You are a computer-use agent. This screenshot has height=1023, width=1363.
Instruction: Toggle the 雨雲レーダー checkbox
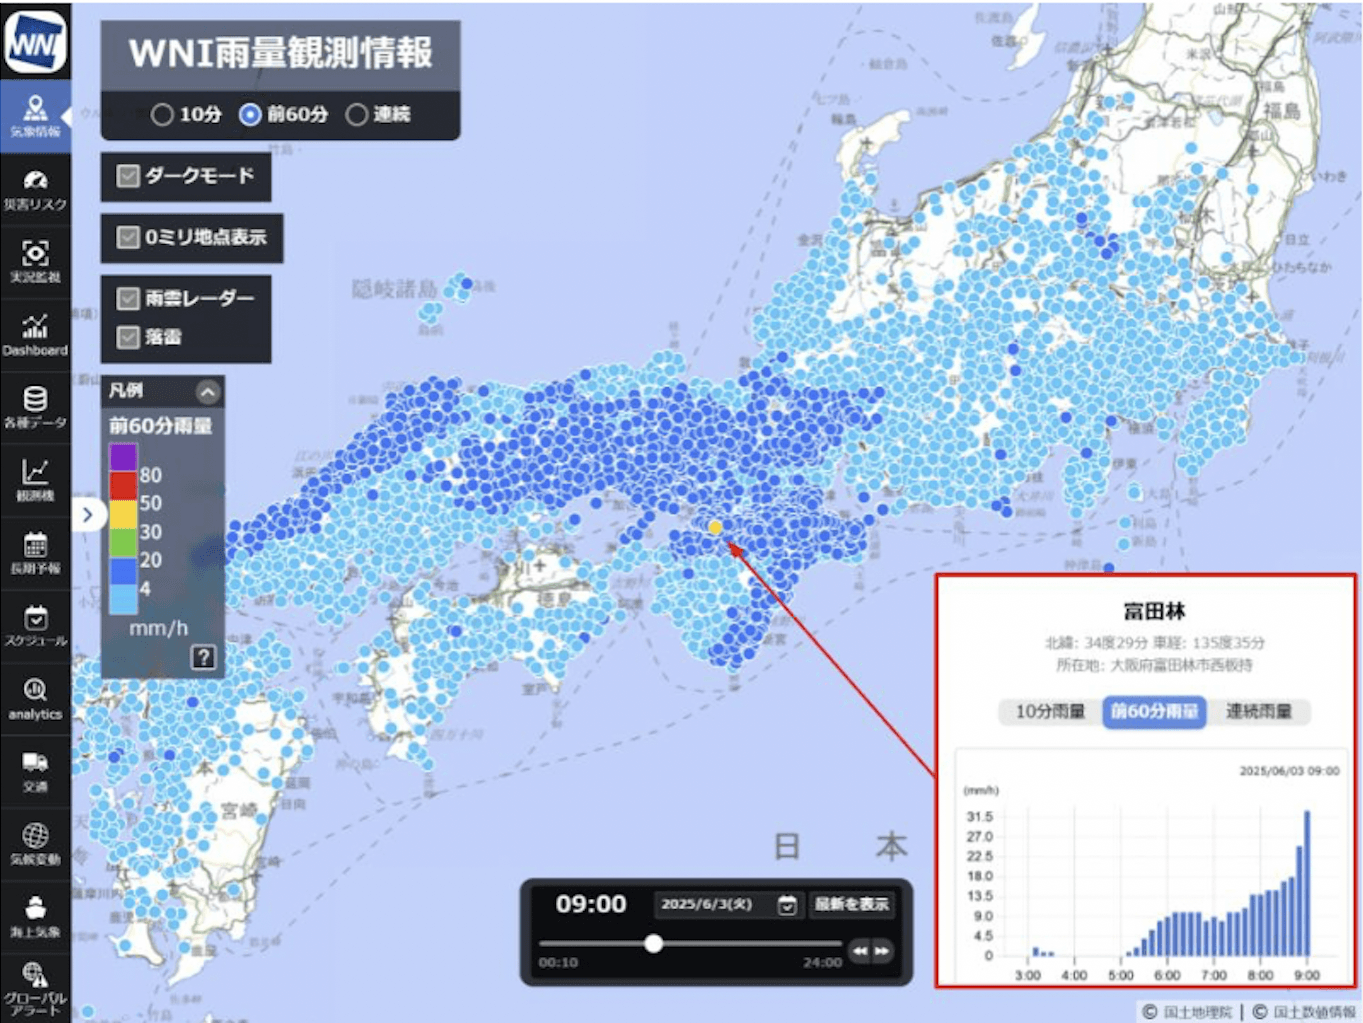click(128, 298)
